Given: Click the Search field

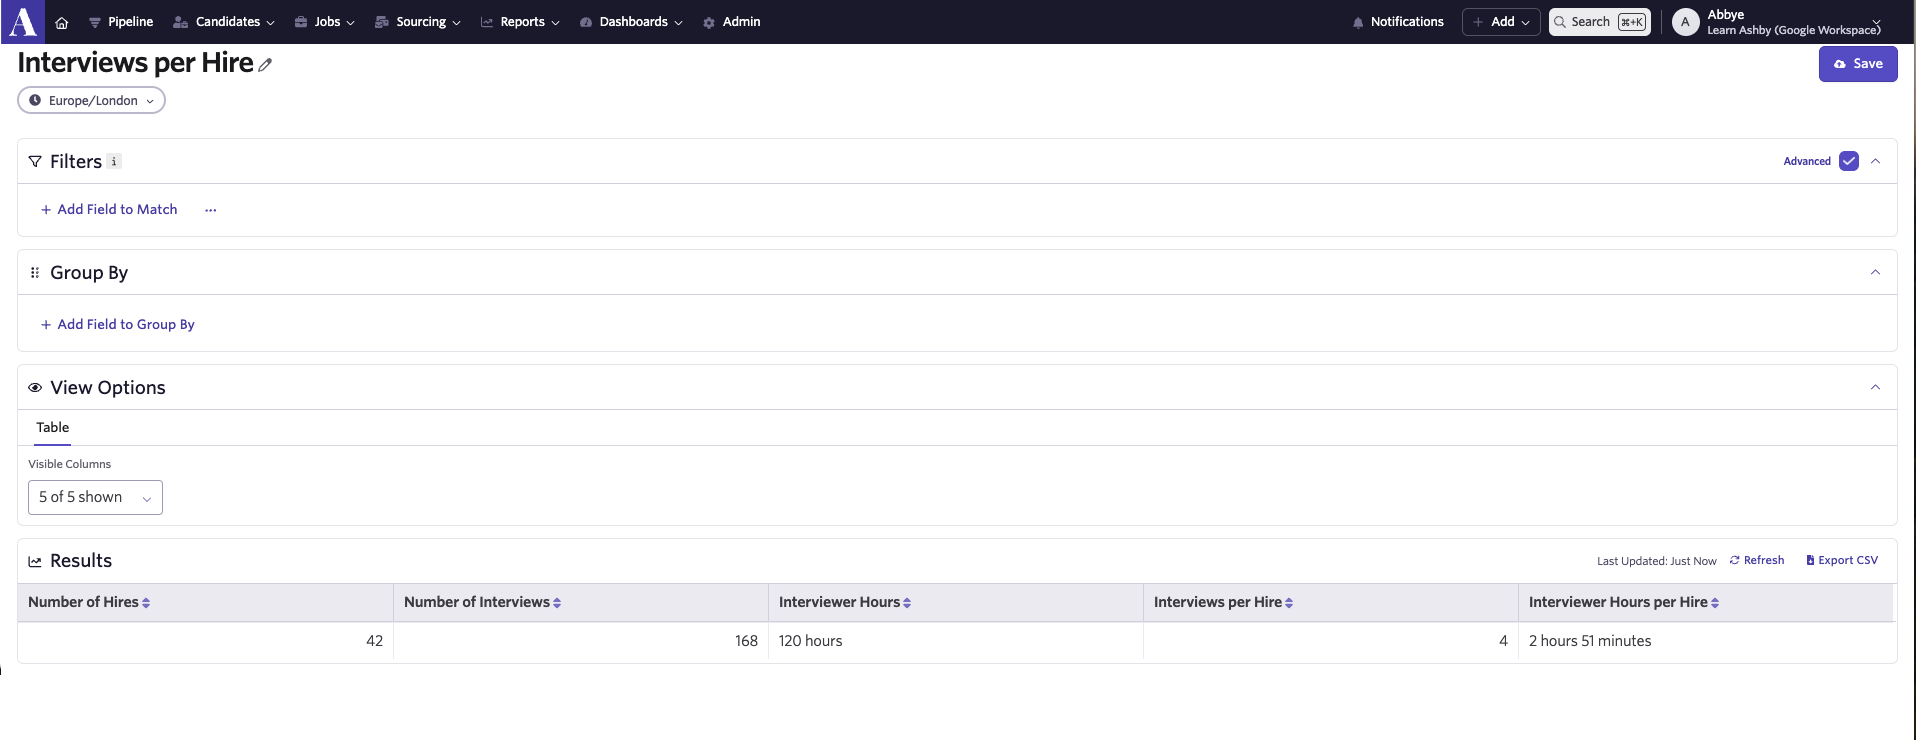Looking at the screenshot, I should click(1600, 22).
